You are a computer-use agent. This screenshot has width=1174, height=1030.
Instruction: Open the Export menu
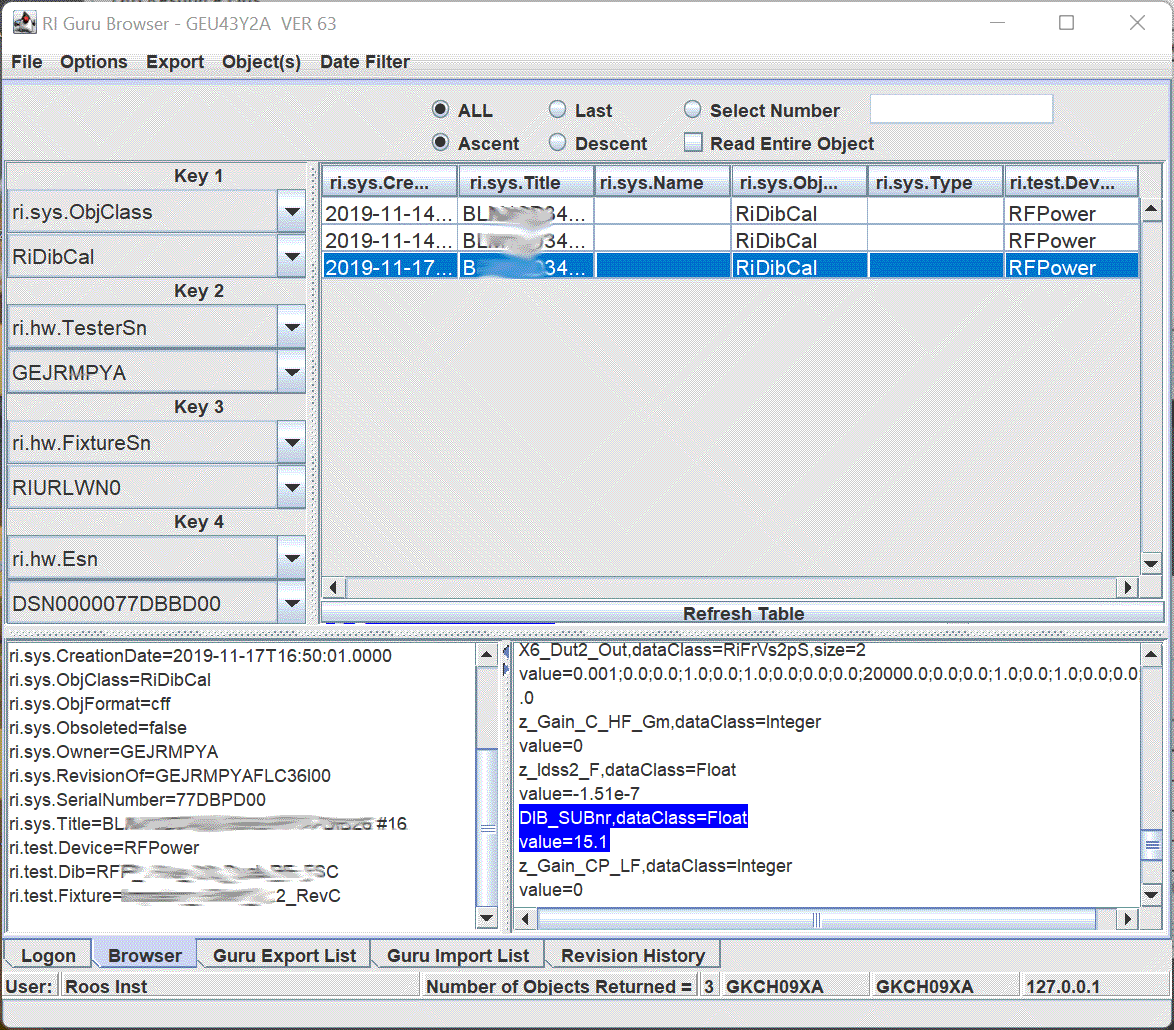coord(174,62)
